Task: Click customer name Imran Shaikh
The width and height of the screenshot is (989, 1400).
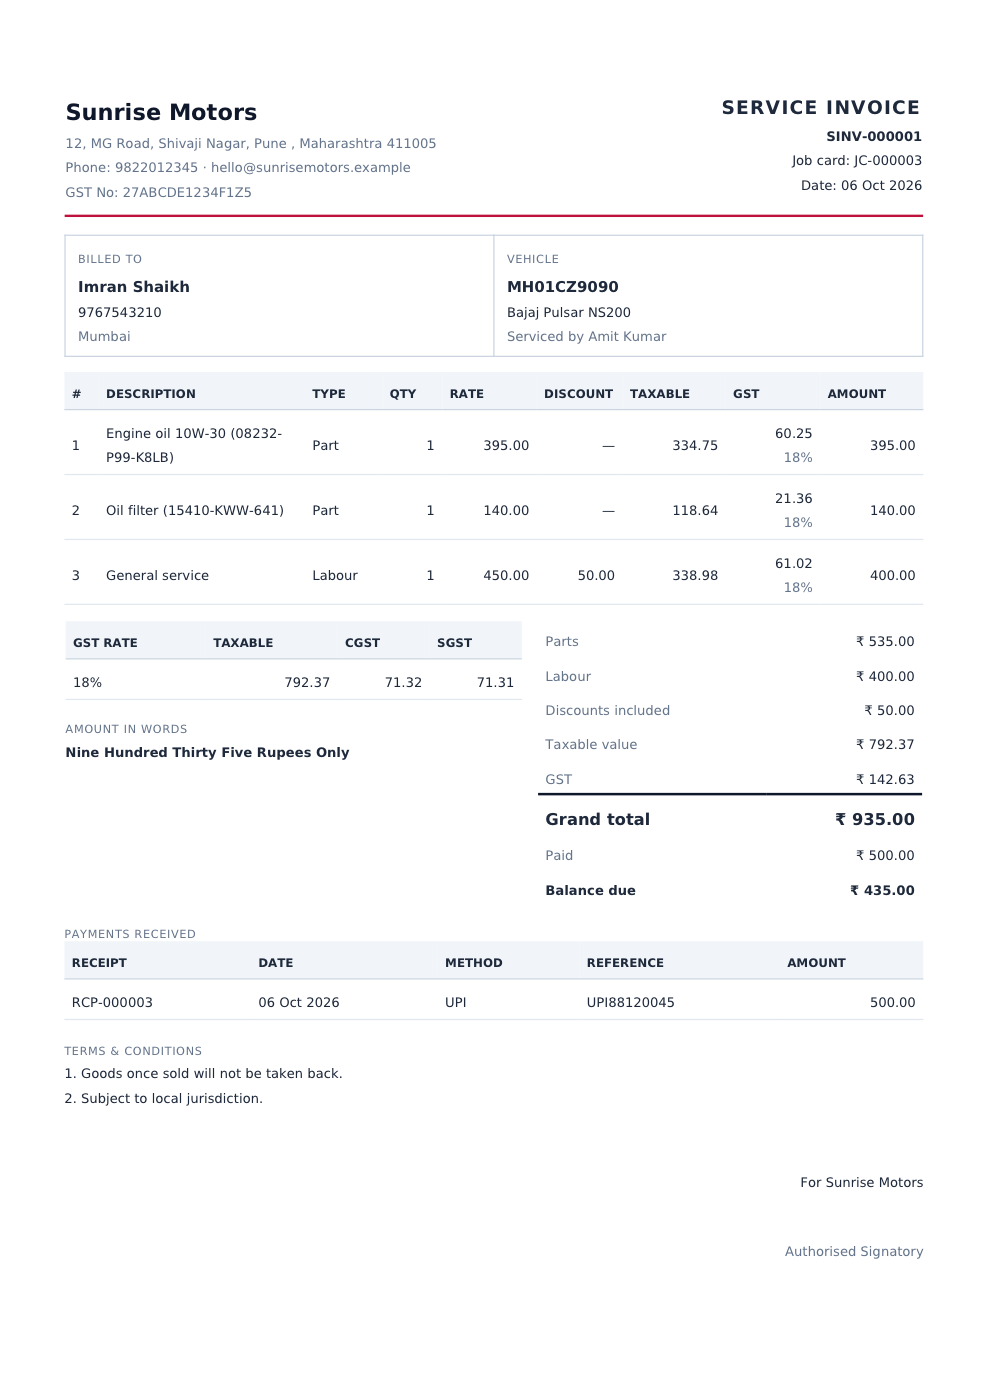Action: coord(134,286)
